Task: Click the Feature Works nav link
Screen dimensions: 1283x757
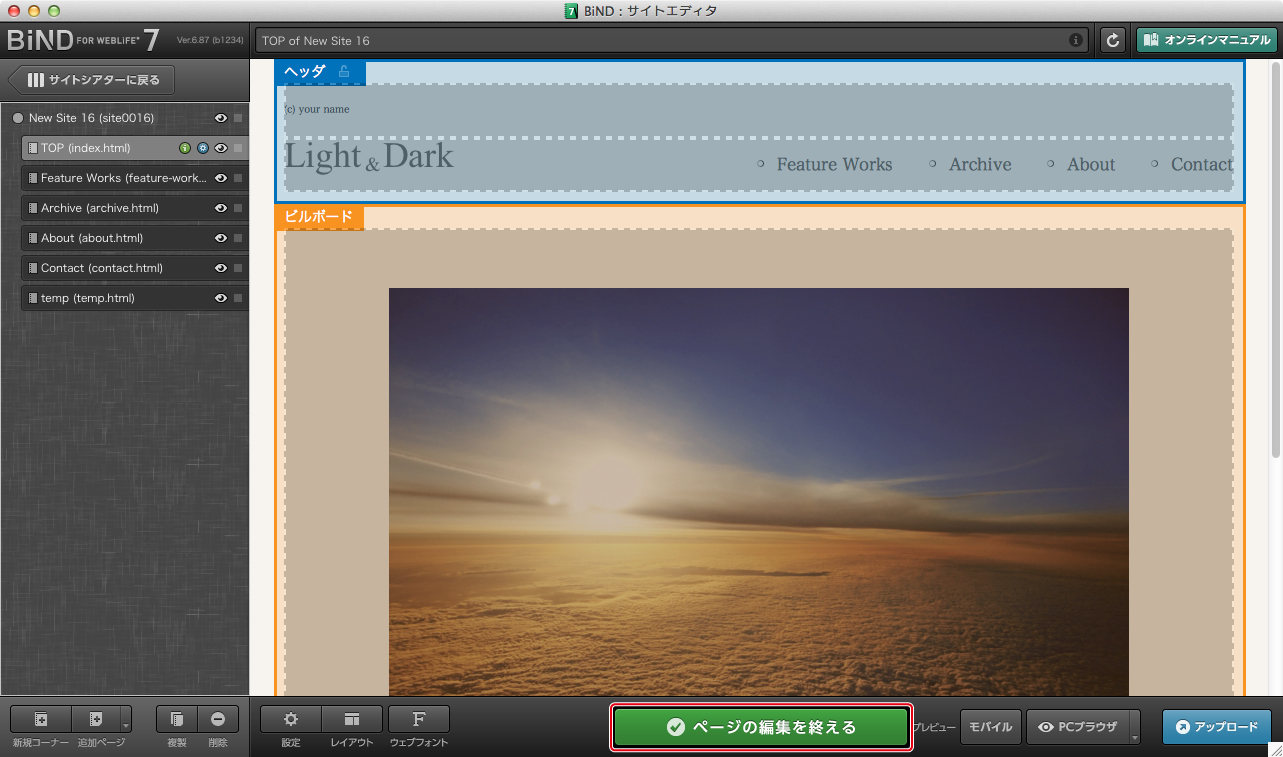Action: pyautogui.click(x=834, y=164)
